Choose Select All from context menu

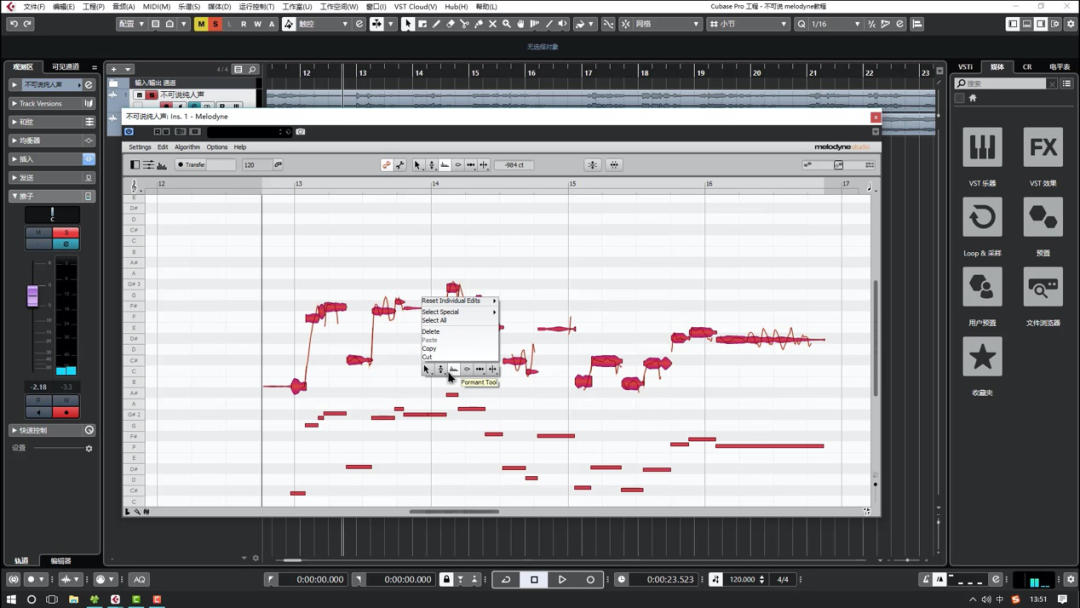[434, 321]
